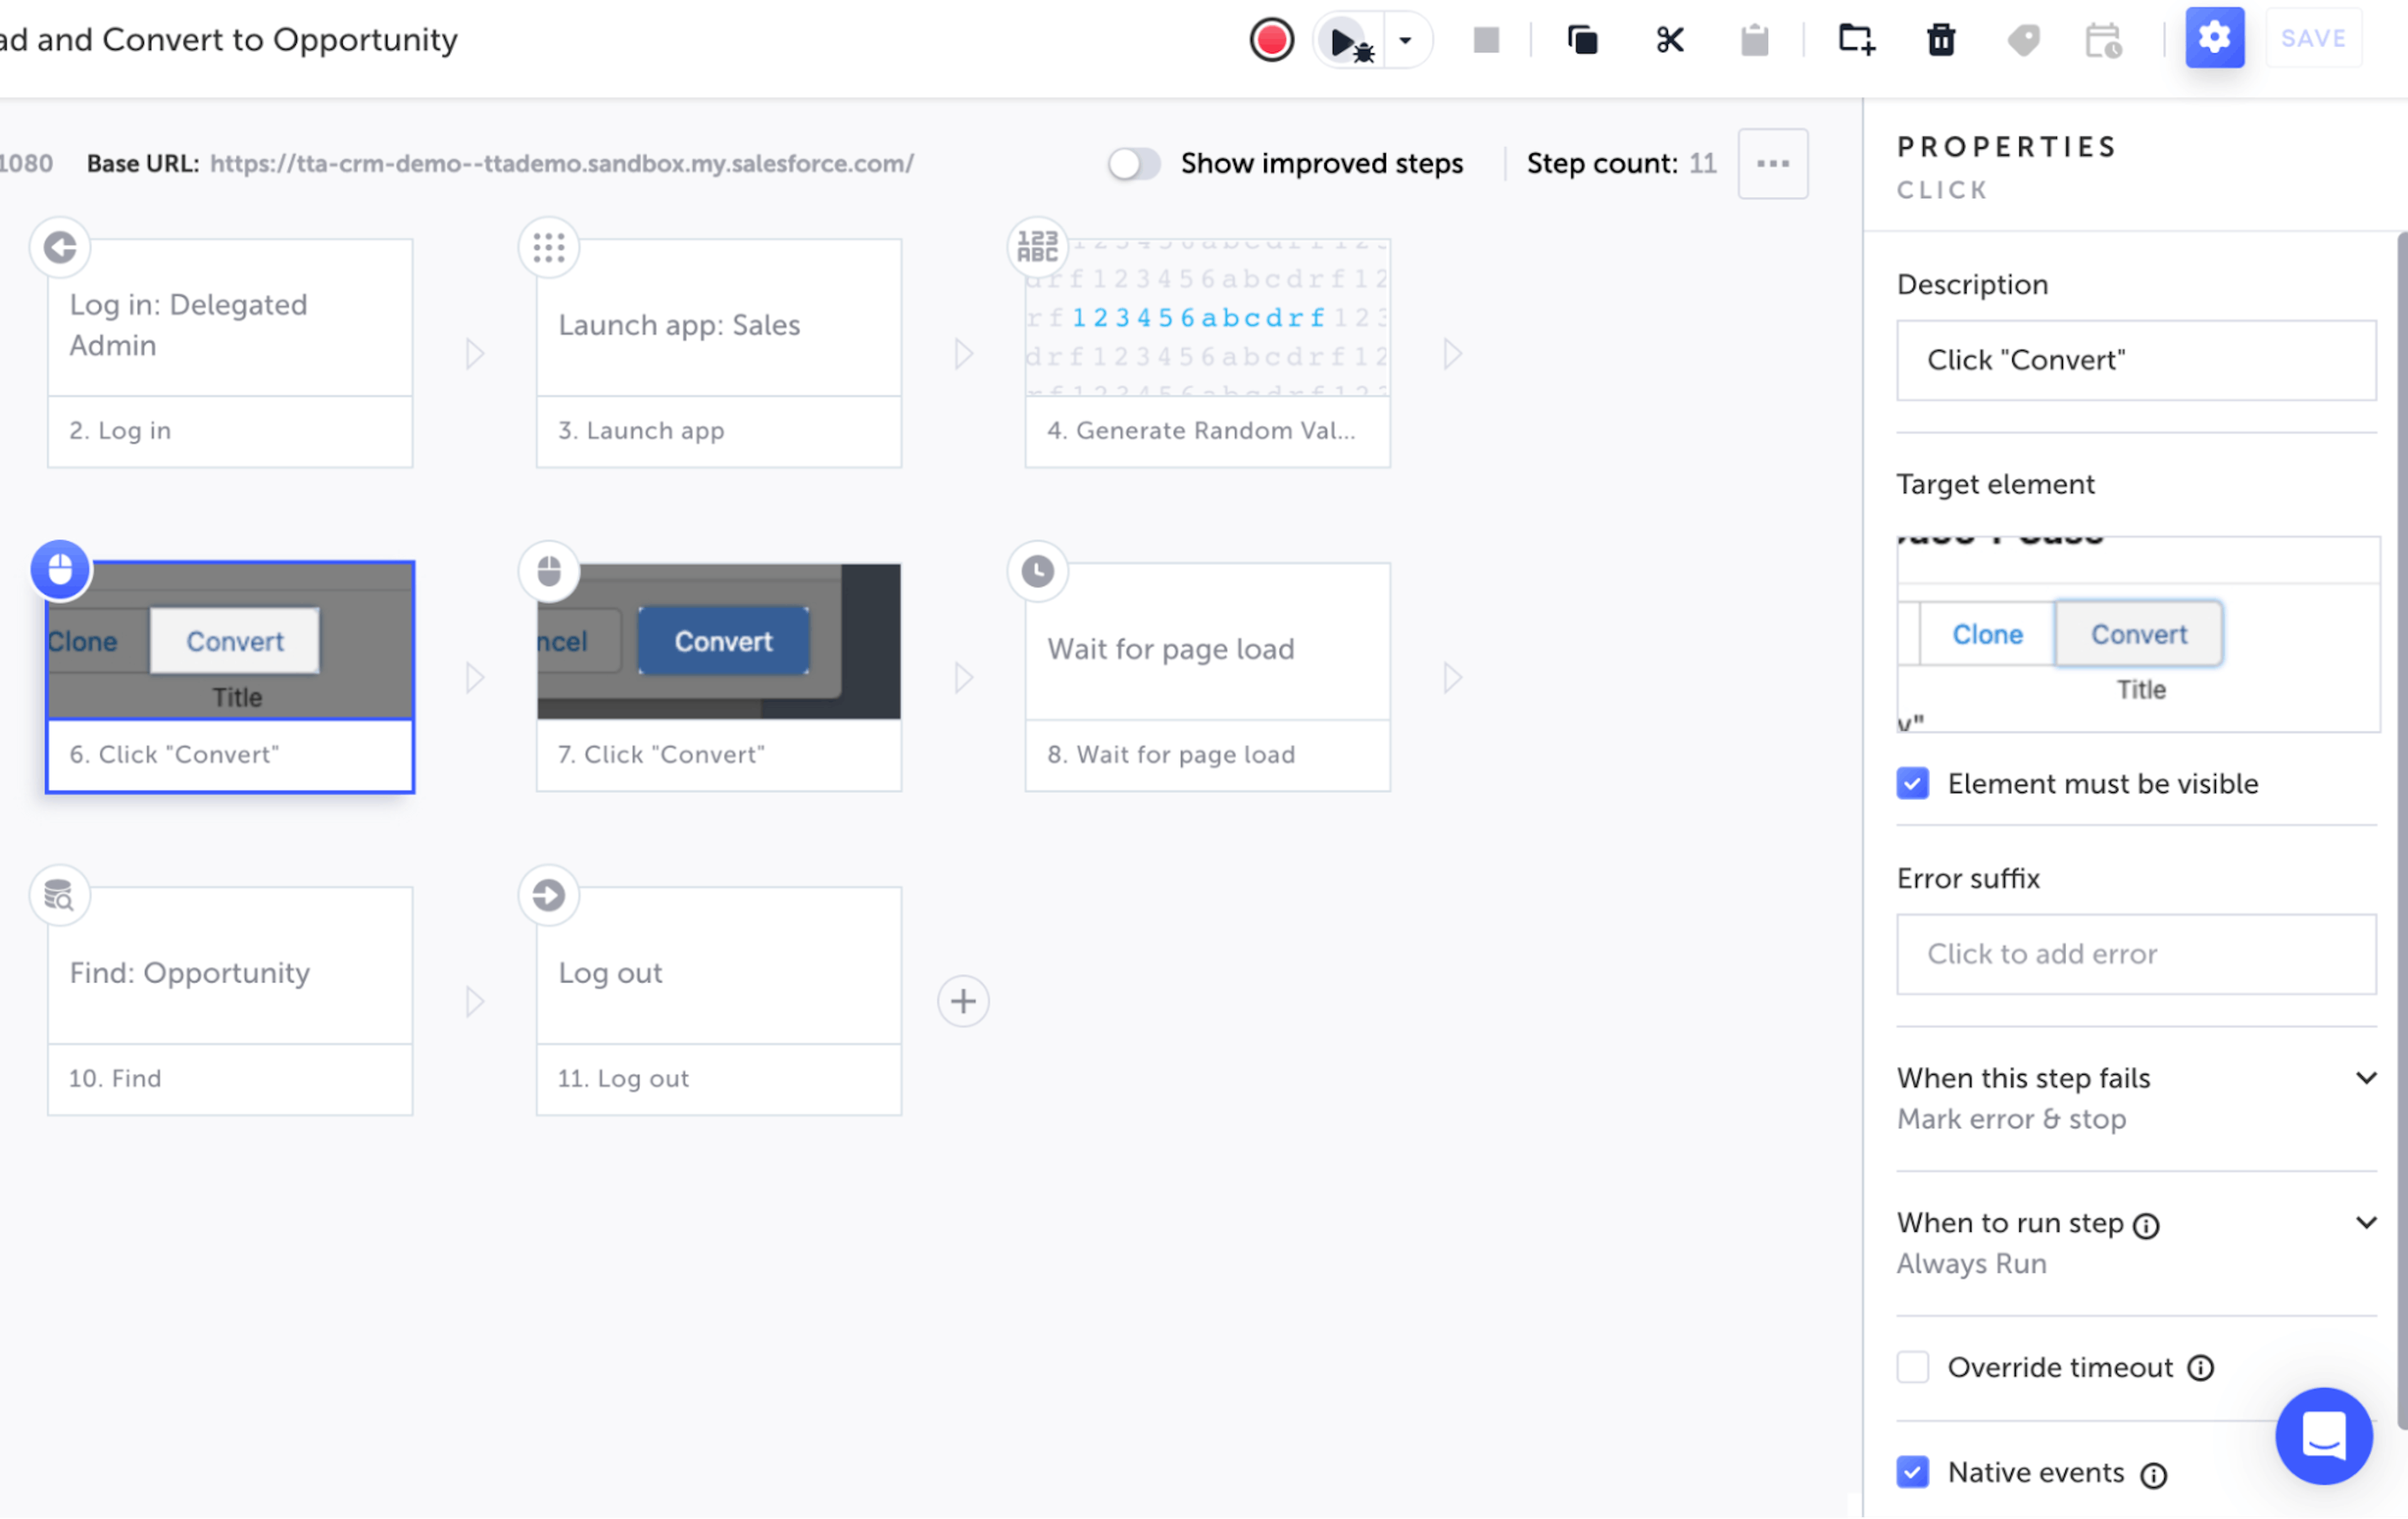Expand When this step fails section
Screen dimensions: 2408x1519
point(2365,1078)
